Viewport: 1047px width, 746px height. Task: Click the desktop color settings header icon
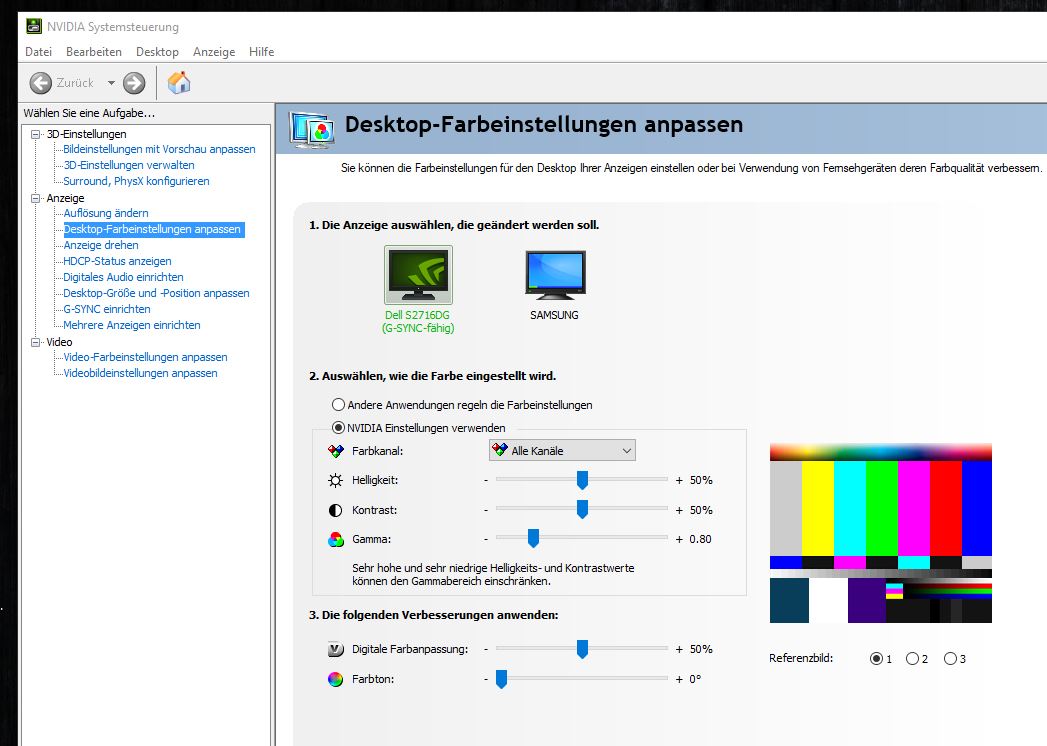pos(311,130)
